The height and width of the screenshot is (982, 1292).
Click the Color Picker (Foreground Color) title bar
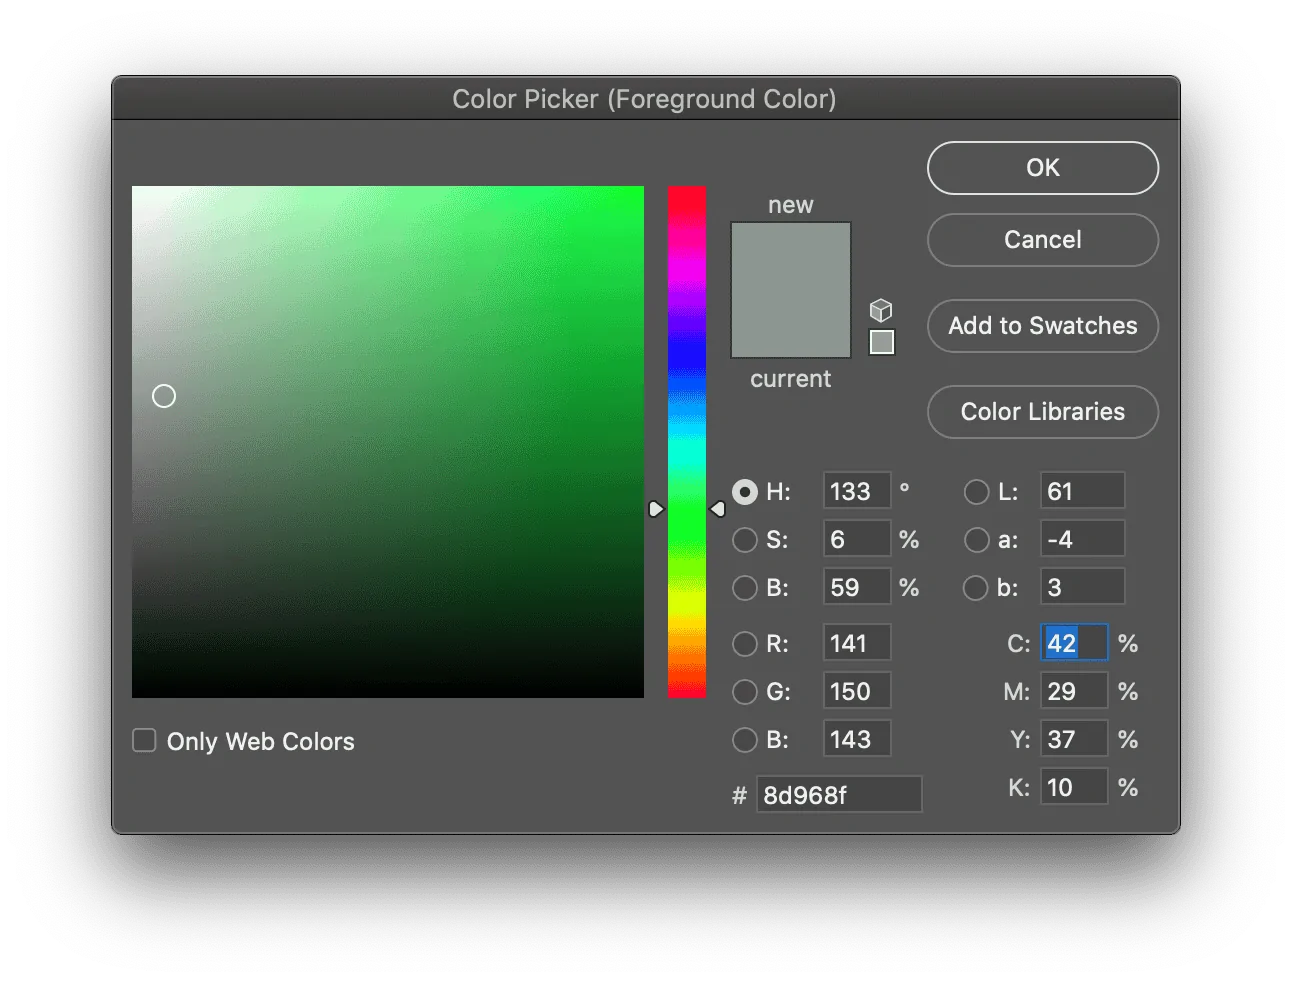pyautogui.click(x=645, y=99)
